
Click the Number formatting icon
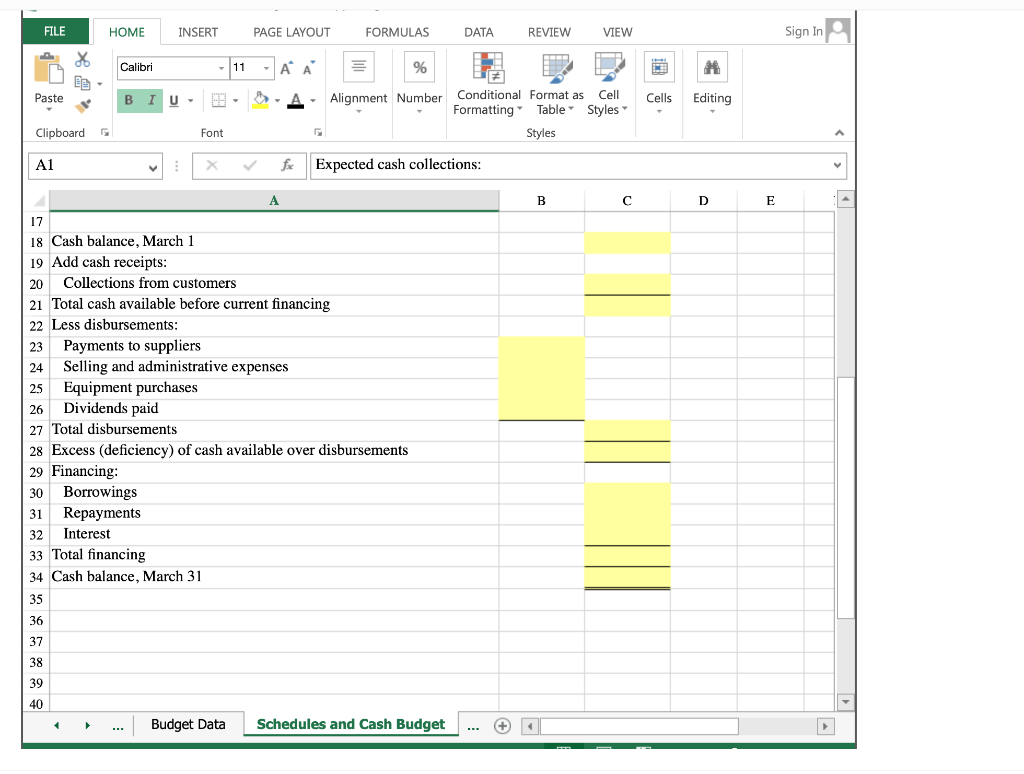pos(419,68)
